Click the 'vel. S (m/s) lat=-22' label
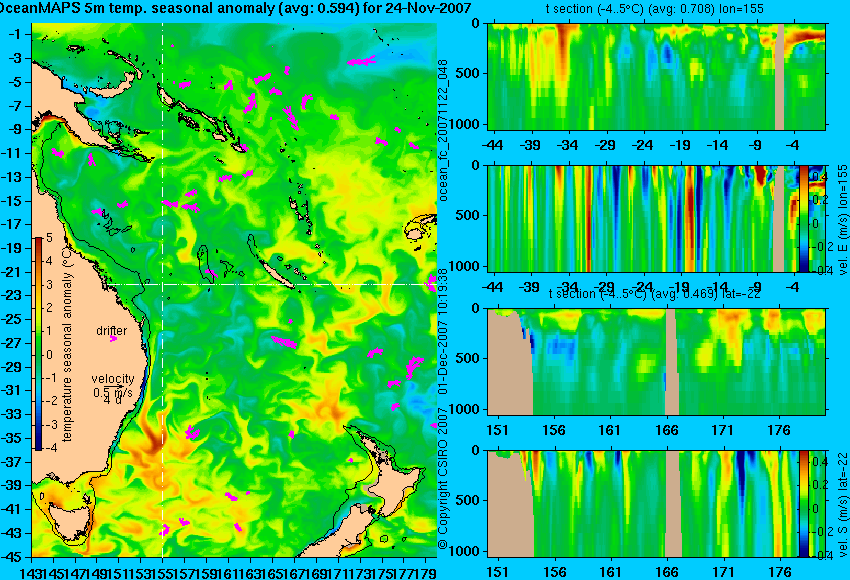Viewport: 850px width, 580px height. point(842,504)
